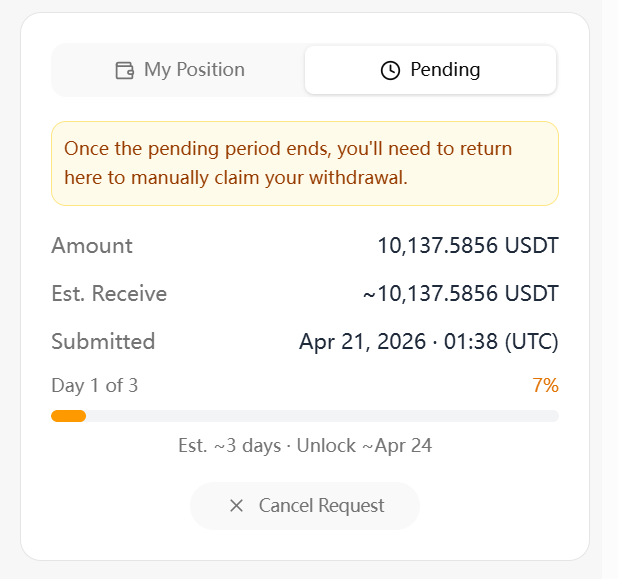This screenshot has width=618, height=579.
Task: Click the yellow manual claim withdrawal notice
Action: point(304,163)
